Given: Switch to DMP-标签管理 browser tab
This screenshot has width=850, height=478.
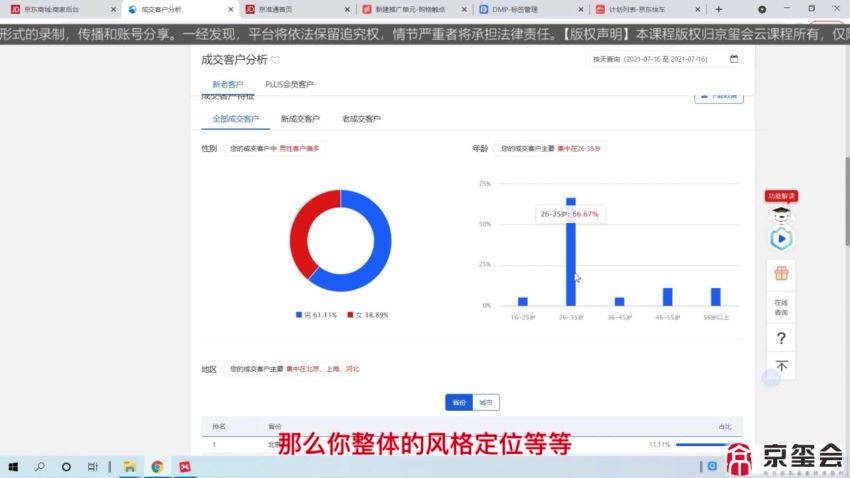Looking at the screenshot, I should pos(523,9).
